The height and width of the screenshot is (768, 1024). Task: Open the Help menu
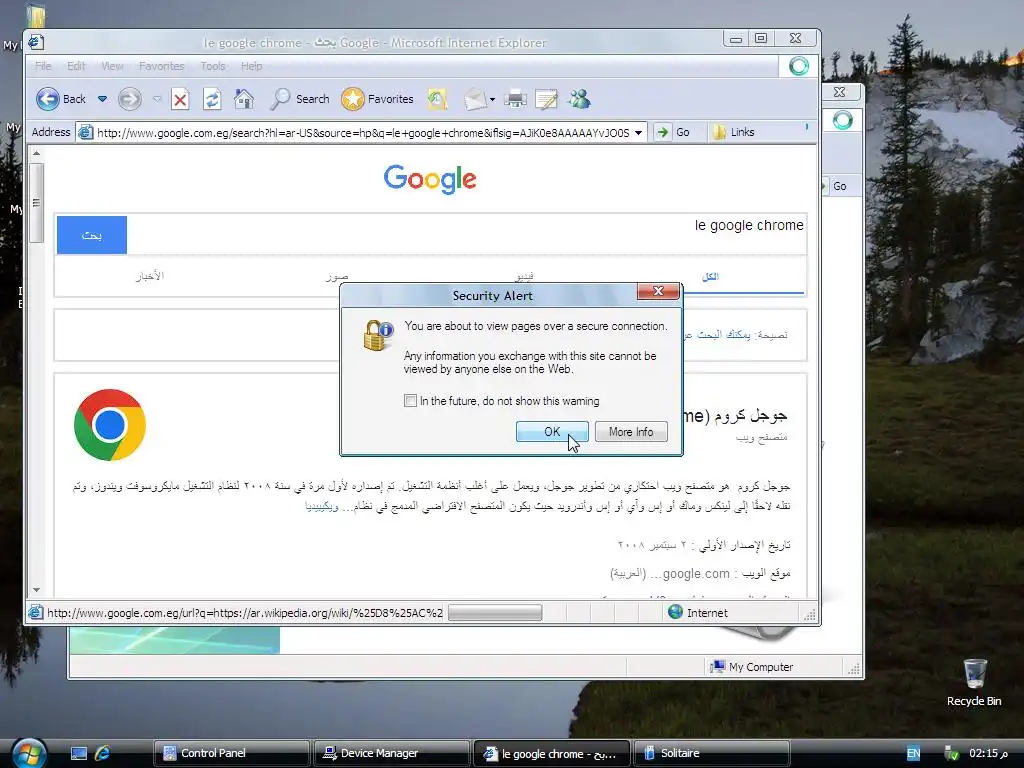click(251, 66)
